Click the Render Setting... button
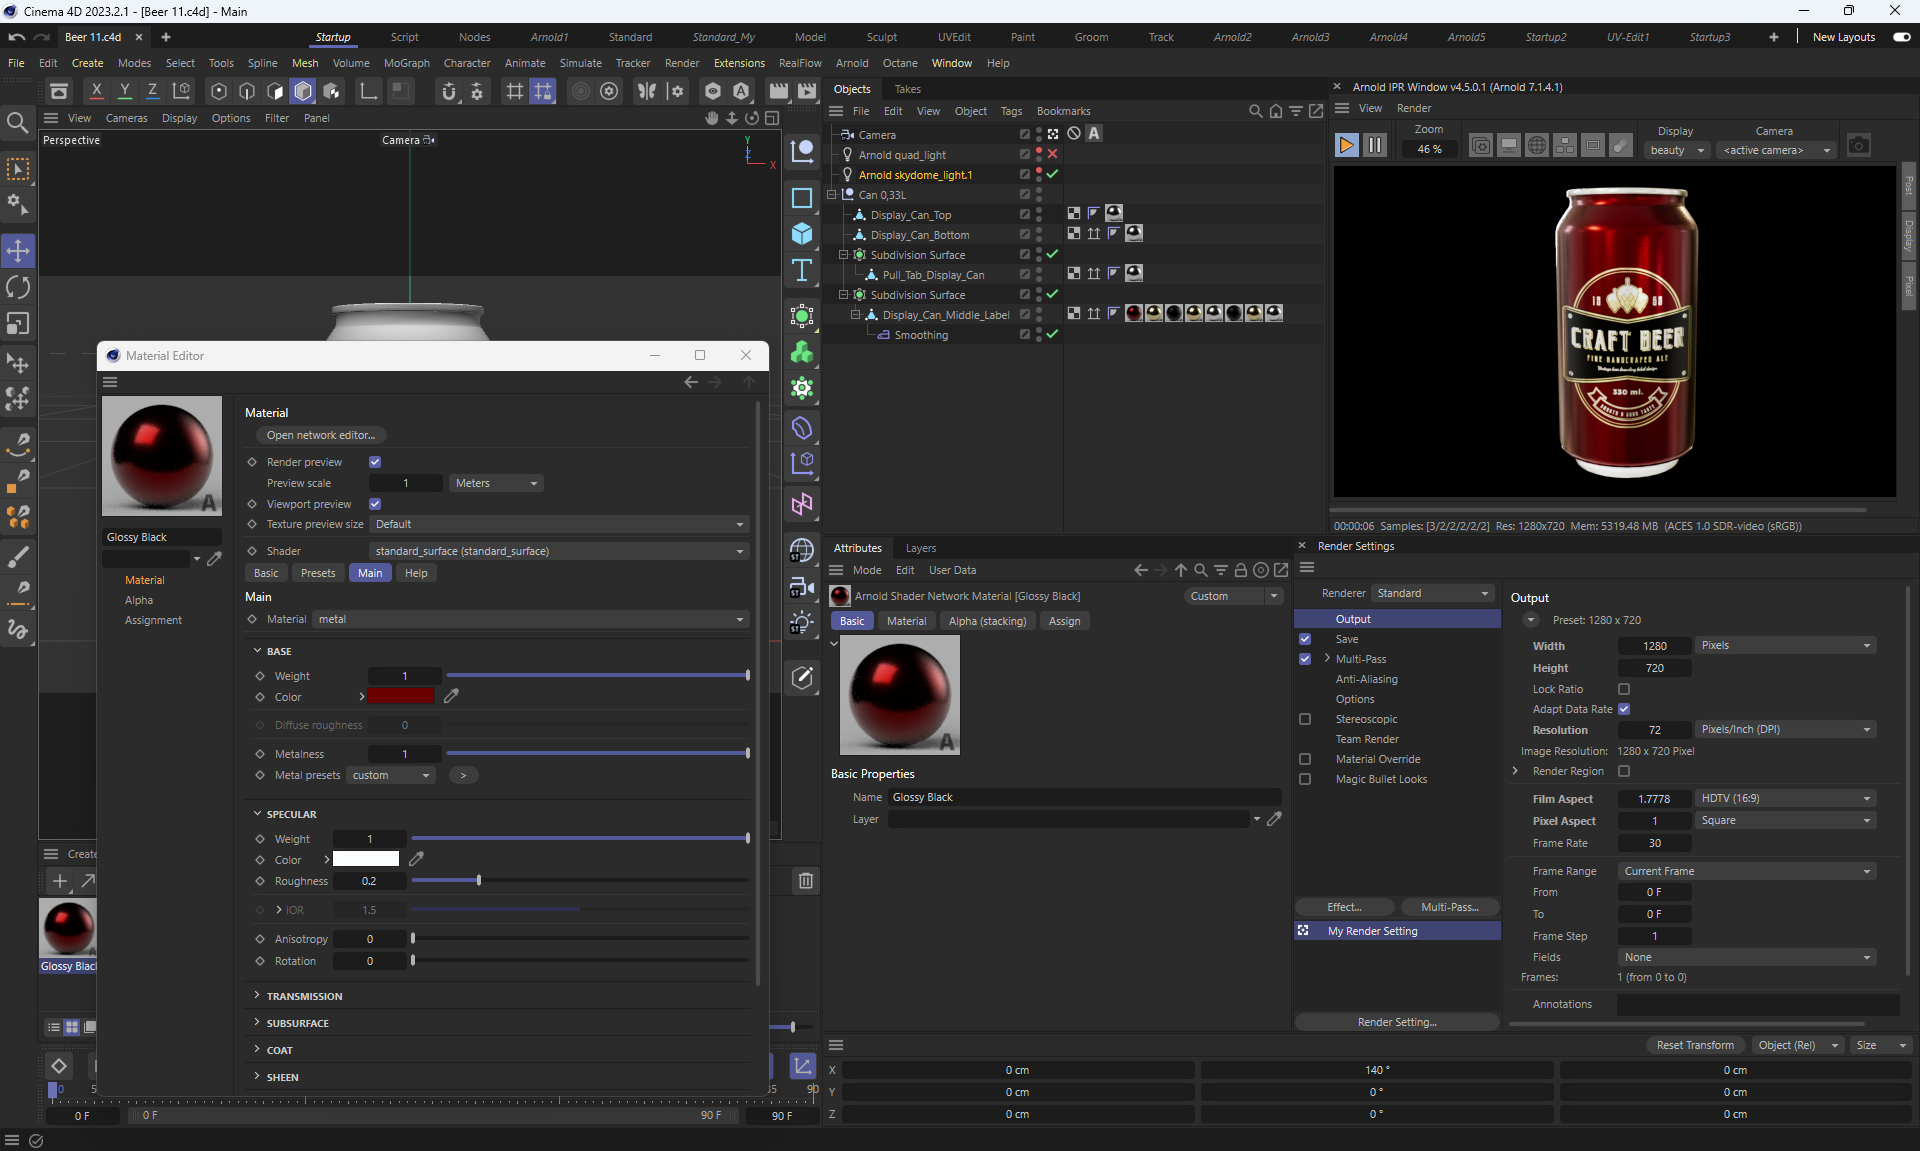Viewport: 1920px width, 1151px height. click(1396, 1022)
